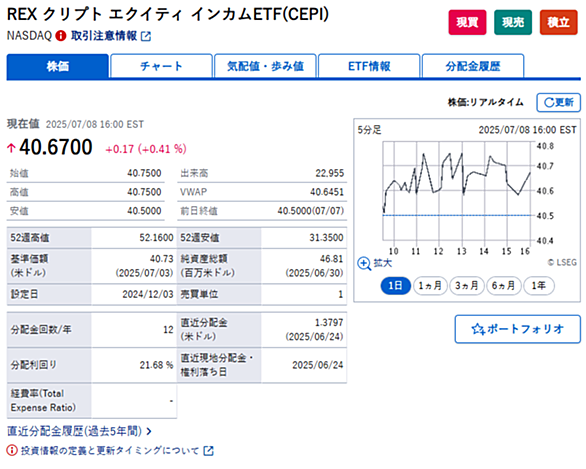
Task: Select the 1日 chart period
Action: [395, 286]
